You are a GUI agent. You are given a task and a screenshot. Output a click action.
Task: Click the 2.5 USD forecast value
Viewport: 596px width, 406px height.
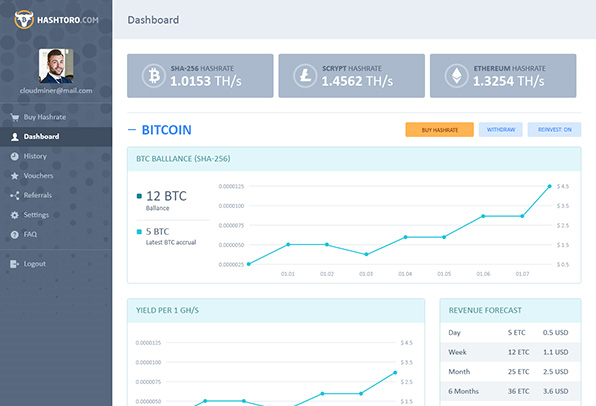coord(555,372)
